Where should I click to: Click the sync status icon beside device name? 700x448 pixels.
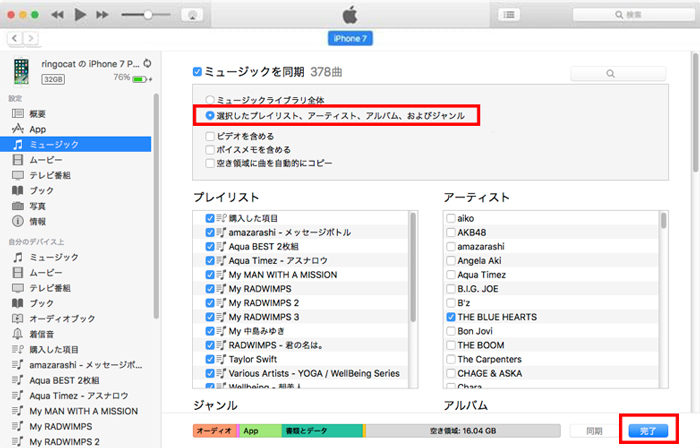(147, 64)
